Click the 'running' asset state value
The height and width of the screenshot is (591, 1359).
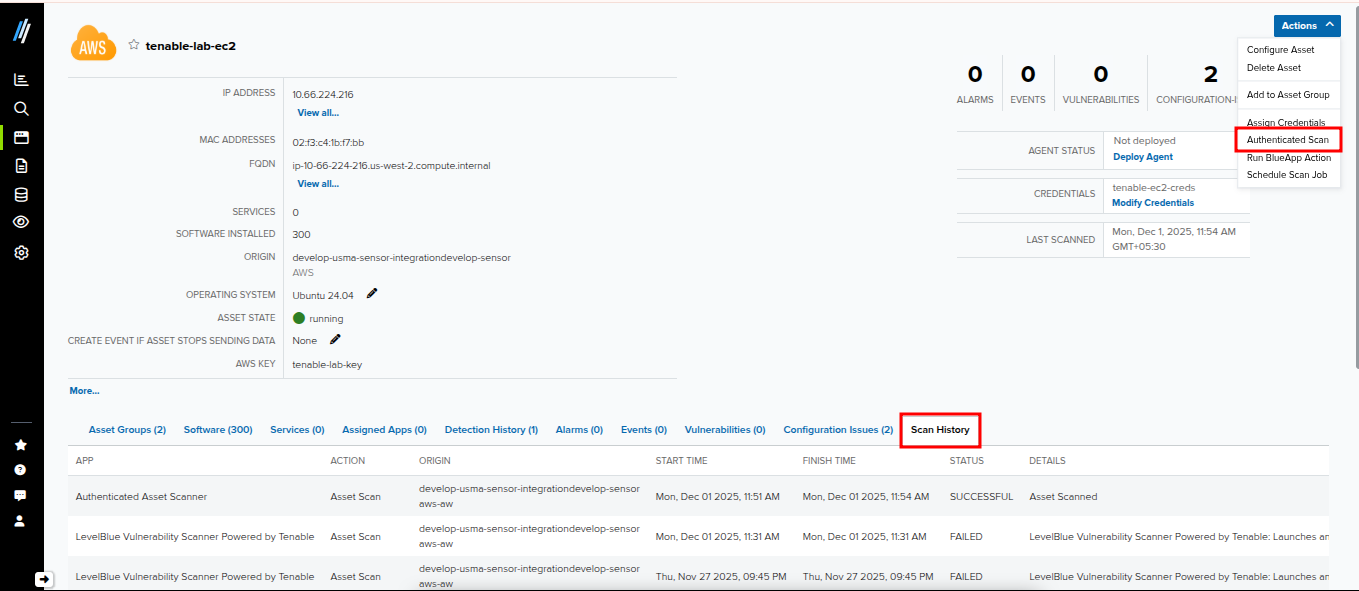[326, 319]
